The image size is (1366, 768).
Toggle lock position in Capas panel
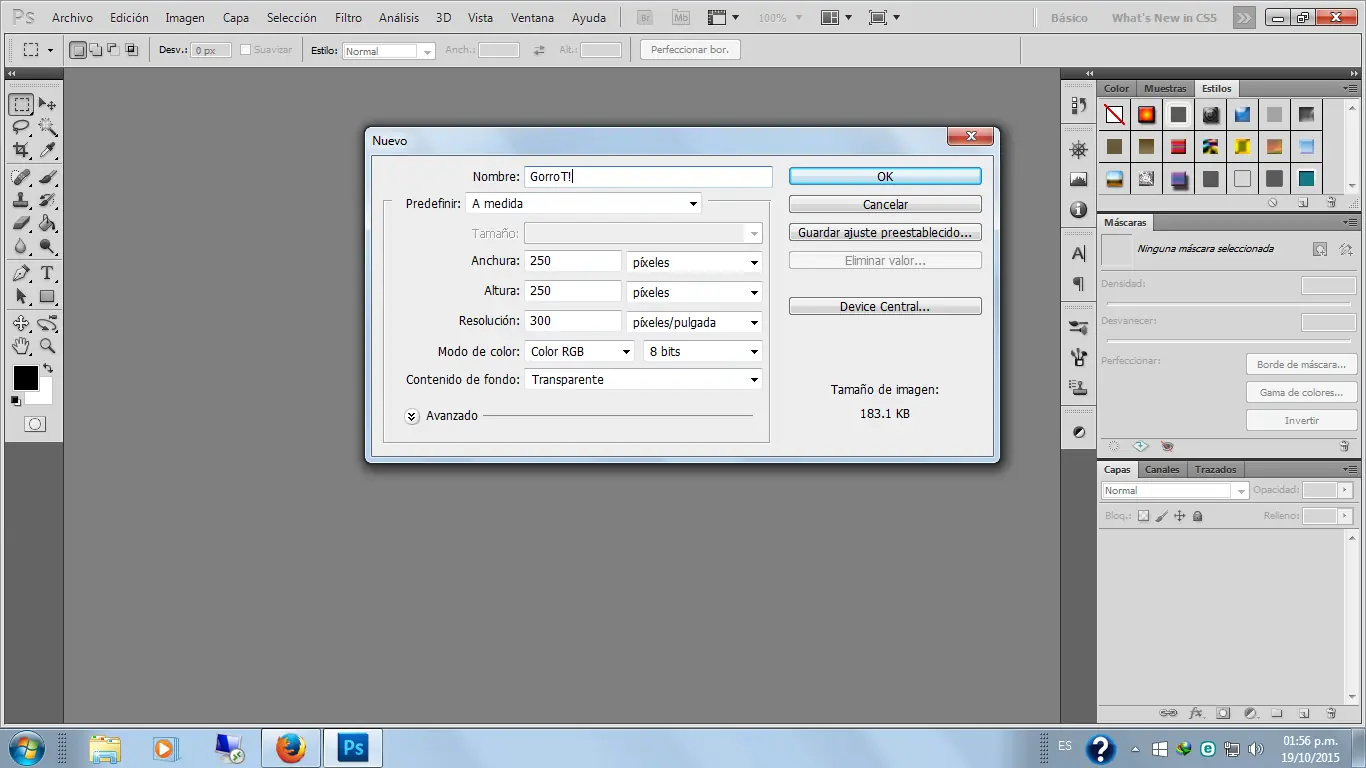pos(1179,516)
